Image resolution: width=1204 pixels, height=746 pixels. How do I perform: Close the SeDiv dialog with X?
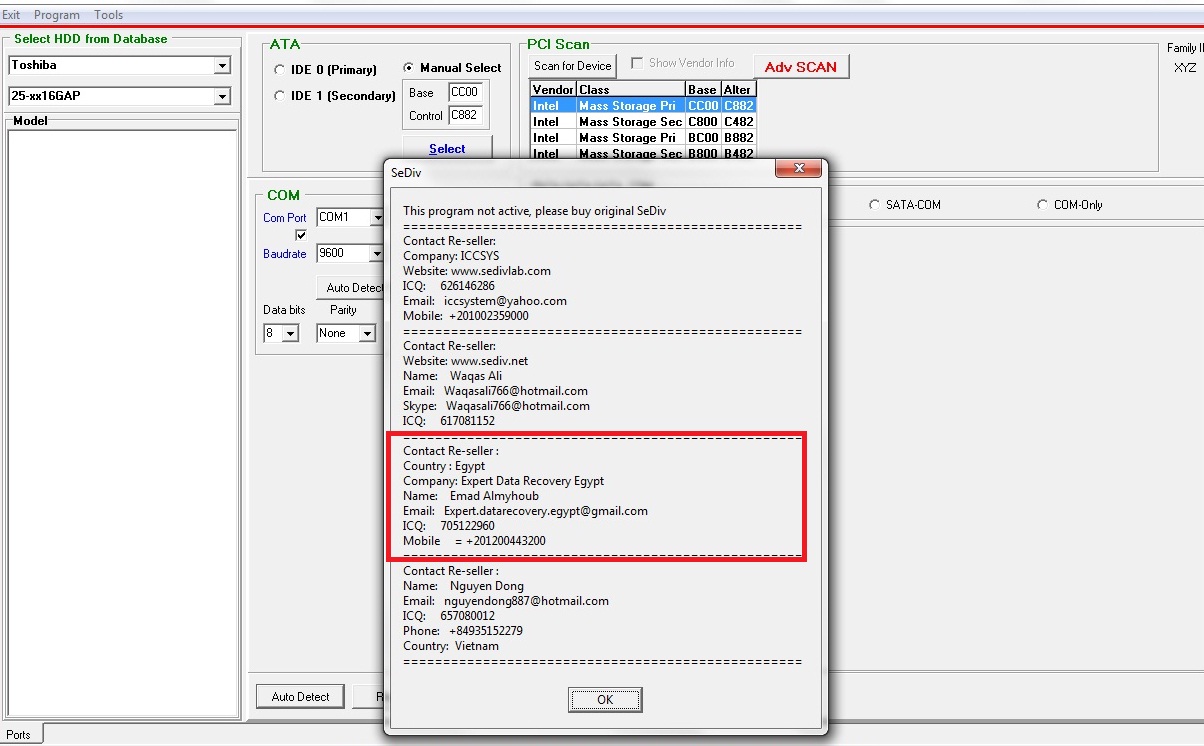(x=799, y=171)
